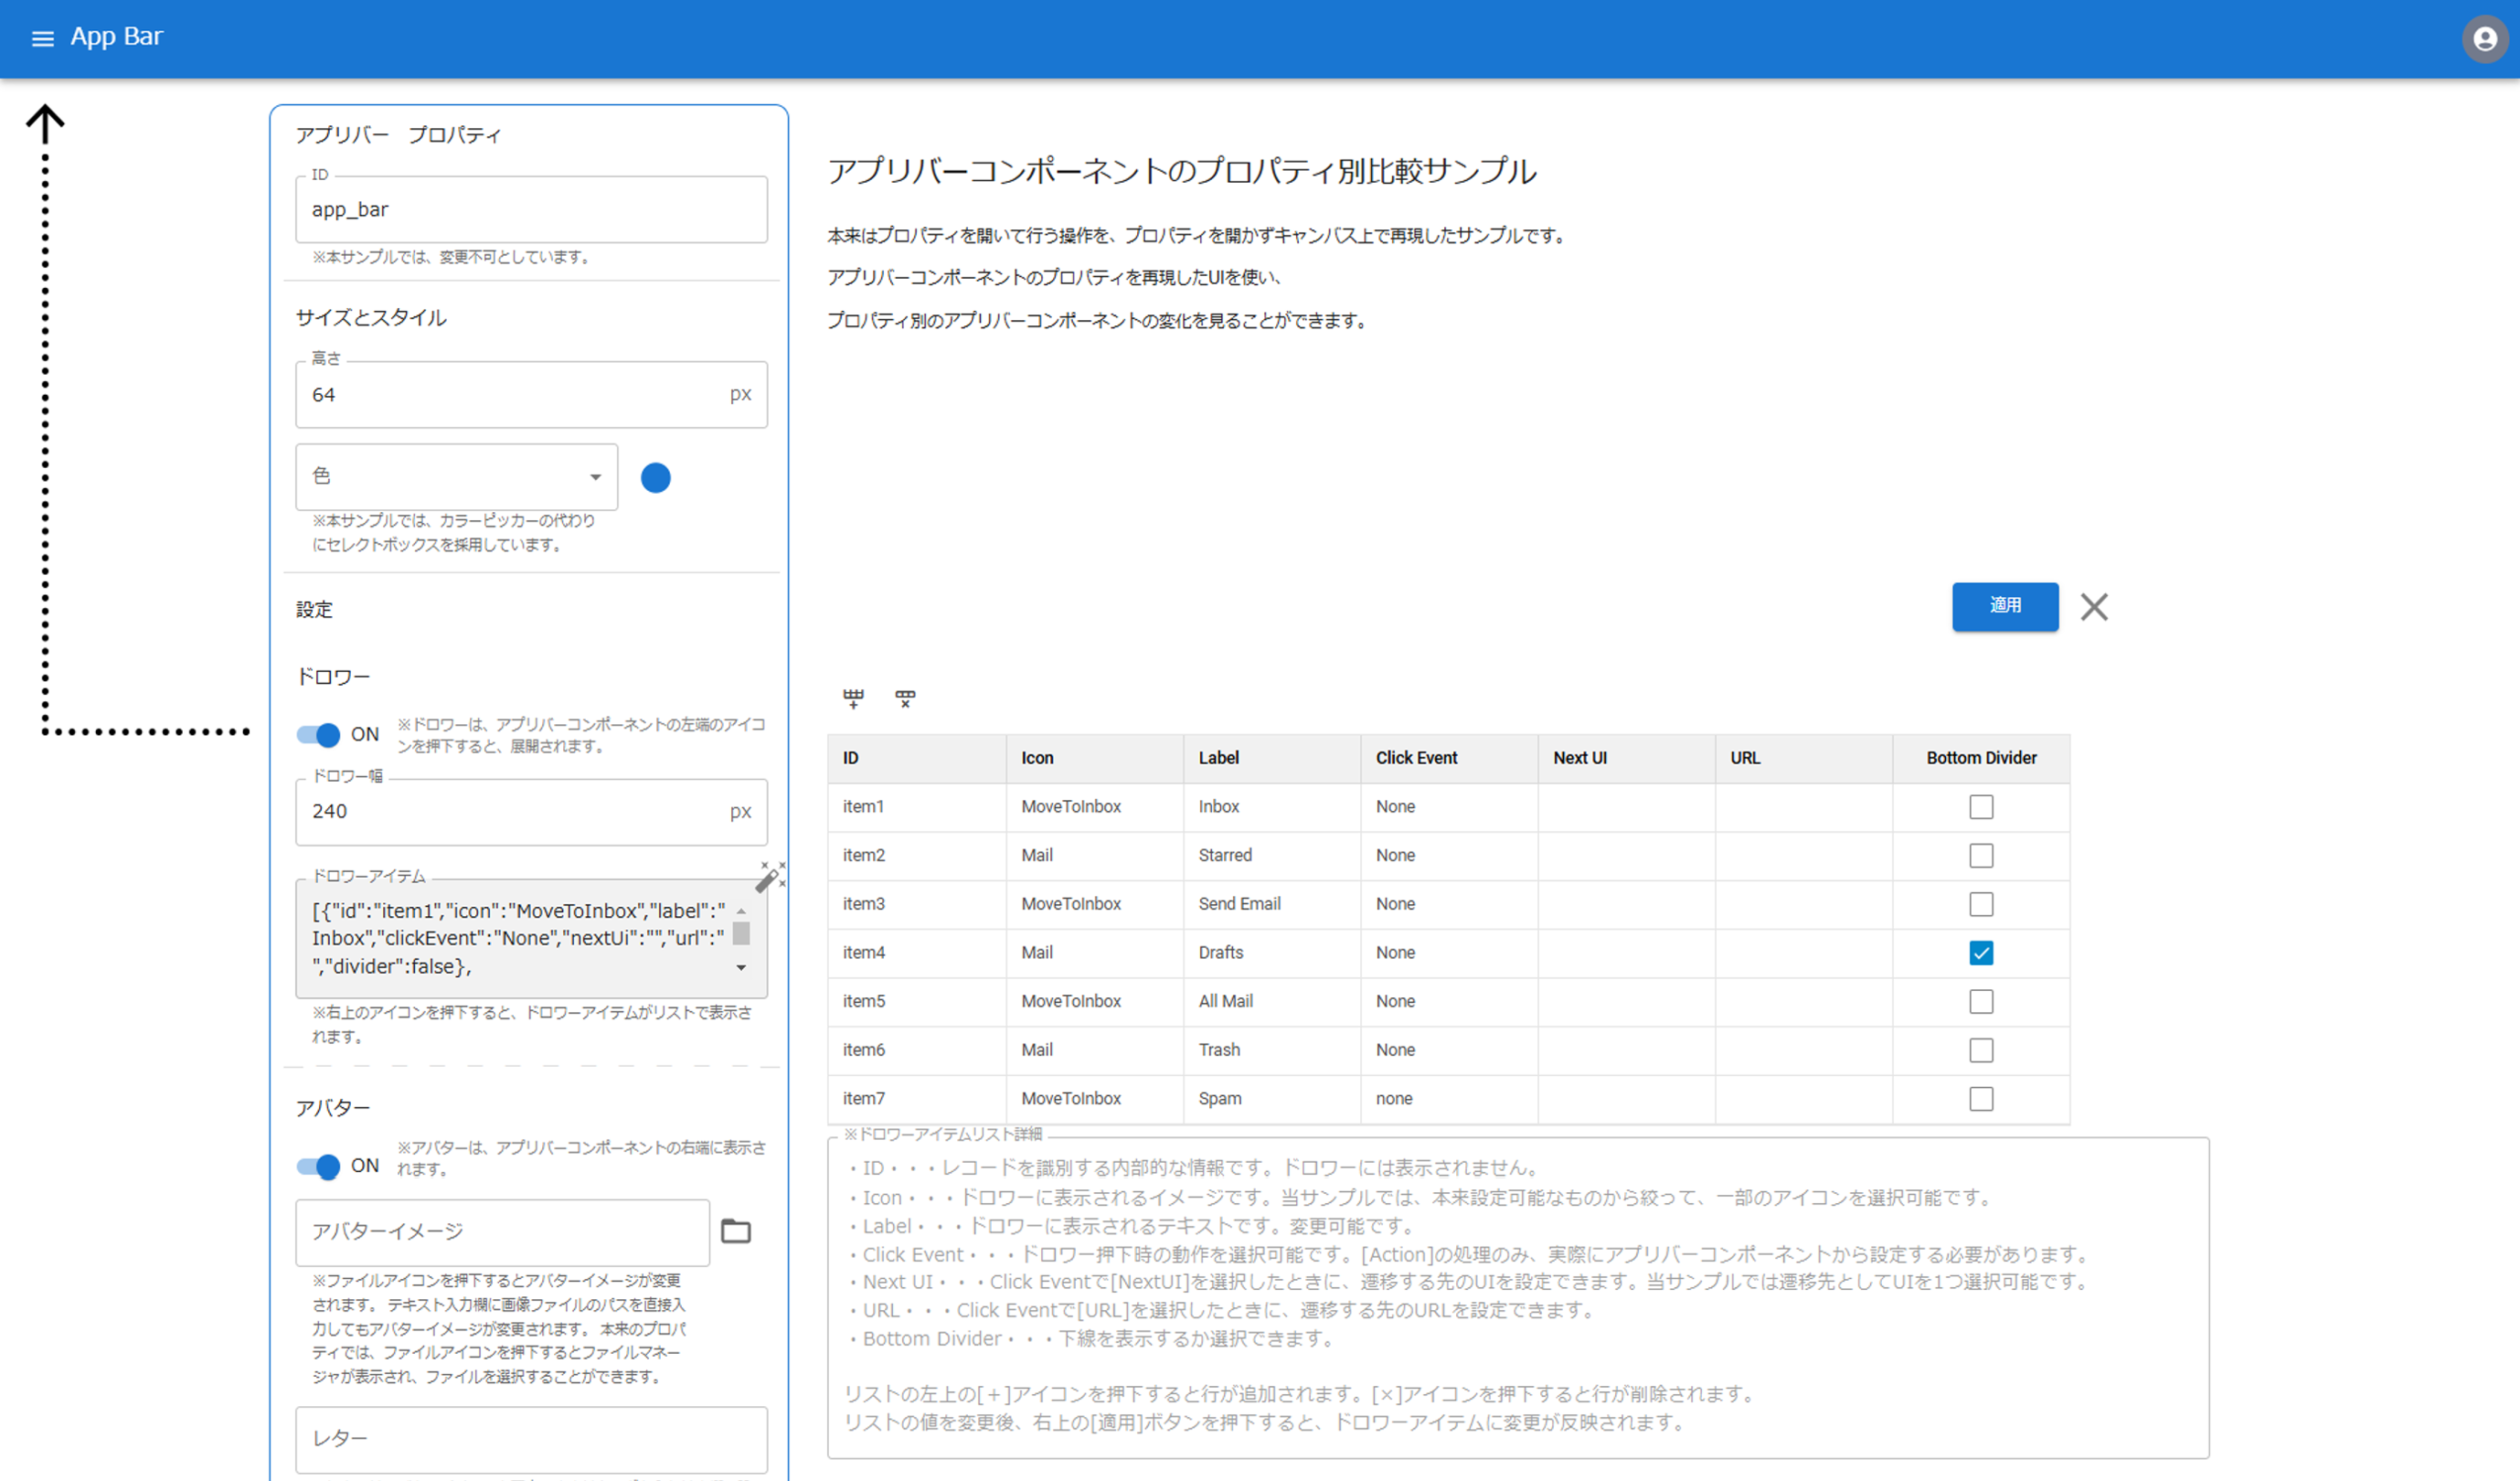Click the Click Event column header
This screenshot has height=1481, width=2520.
point(1449,758)
